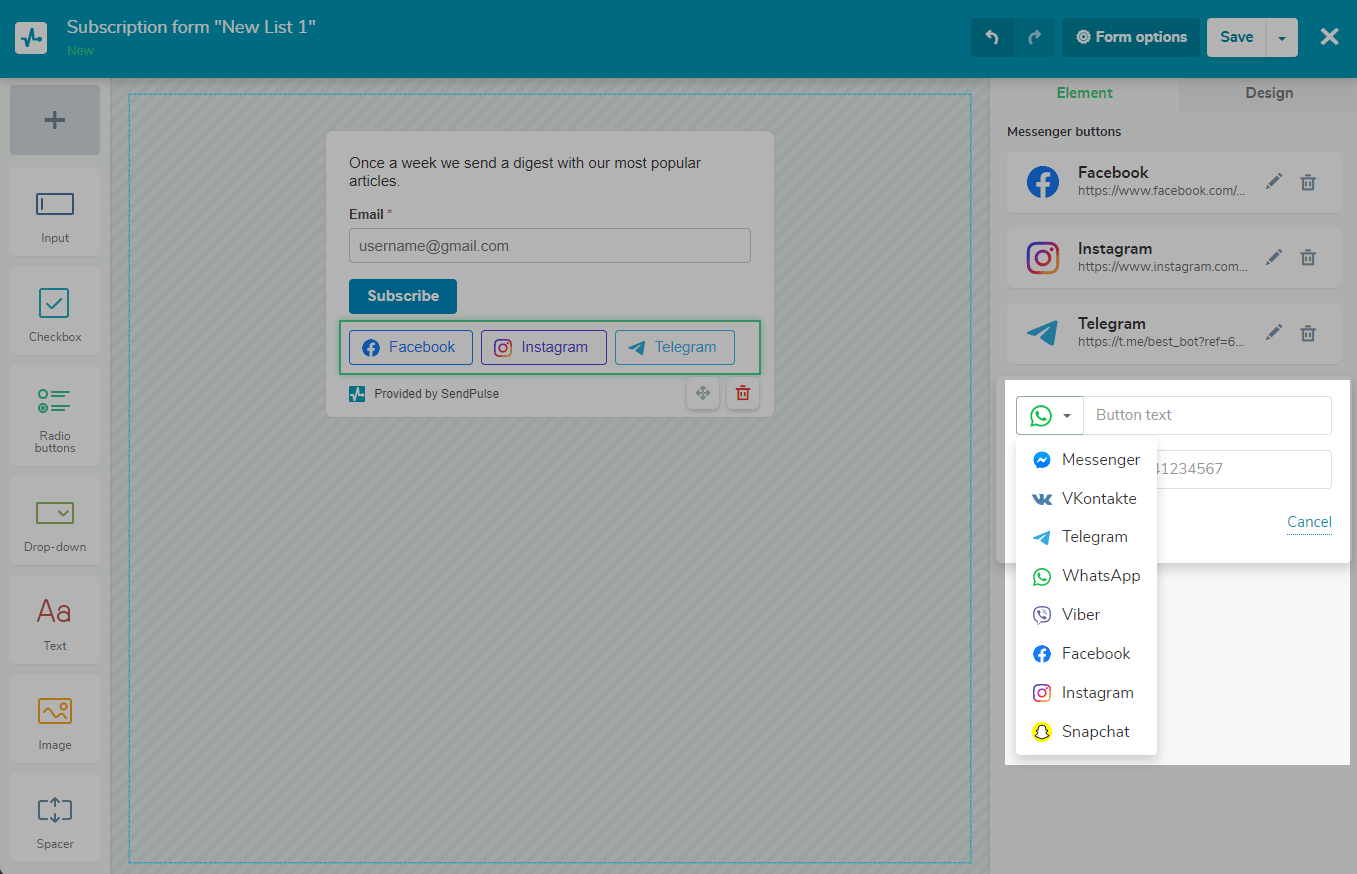The image size is (1357, 874).
Task: Add a Radio buttons element
Action: pos(55,415)
